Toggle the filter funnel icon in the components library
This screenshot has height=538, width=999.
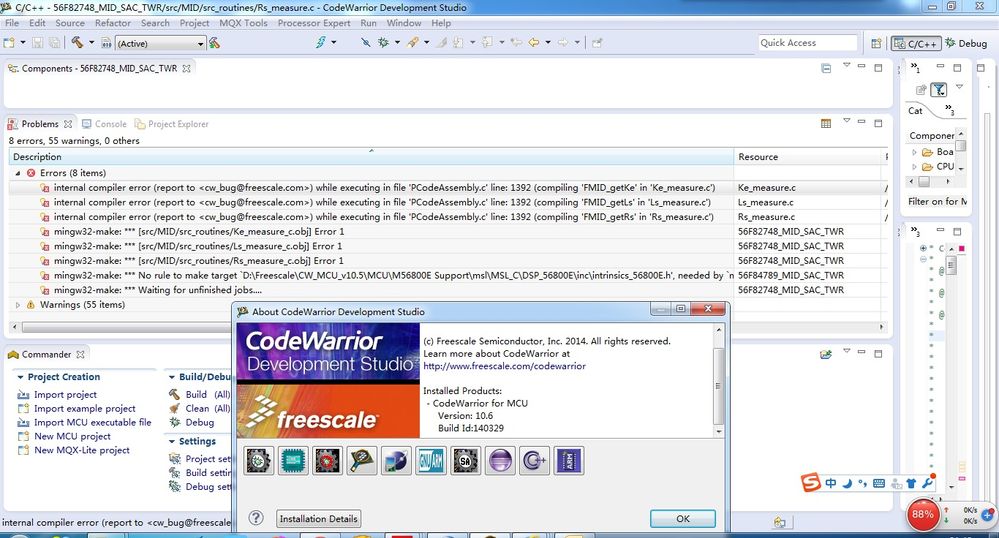click(938, 90)
